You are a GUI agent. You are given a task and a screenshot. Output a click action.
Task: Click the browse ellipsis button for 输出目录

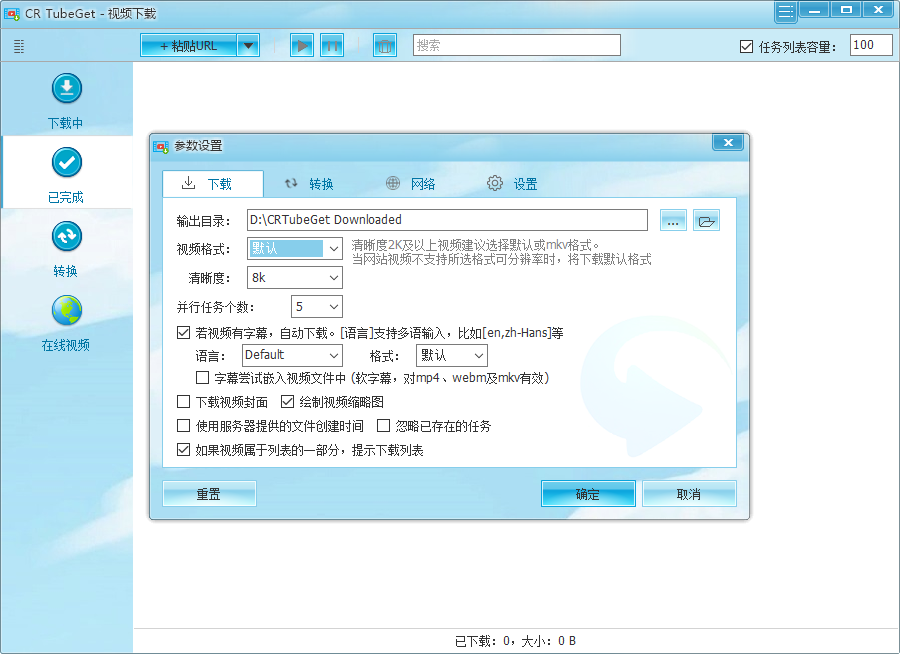click(673, 221)
